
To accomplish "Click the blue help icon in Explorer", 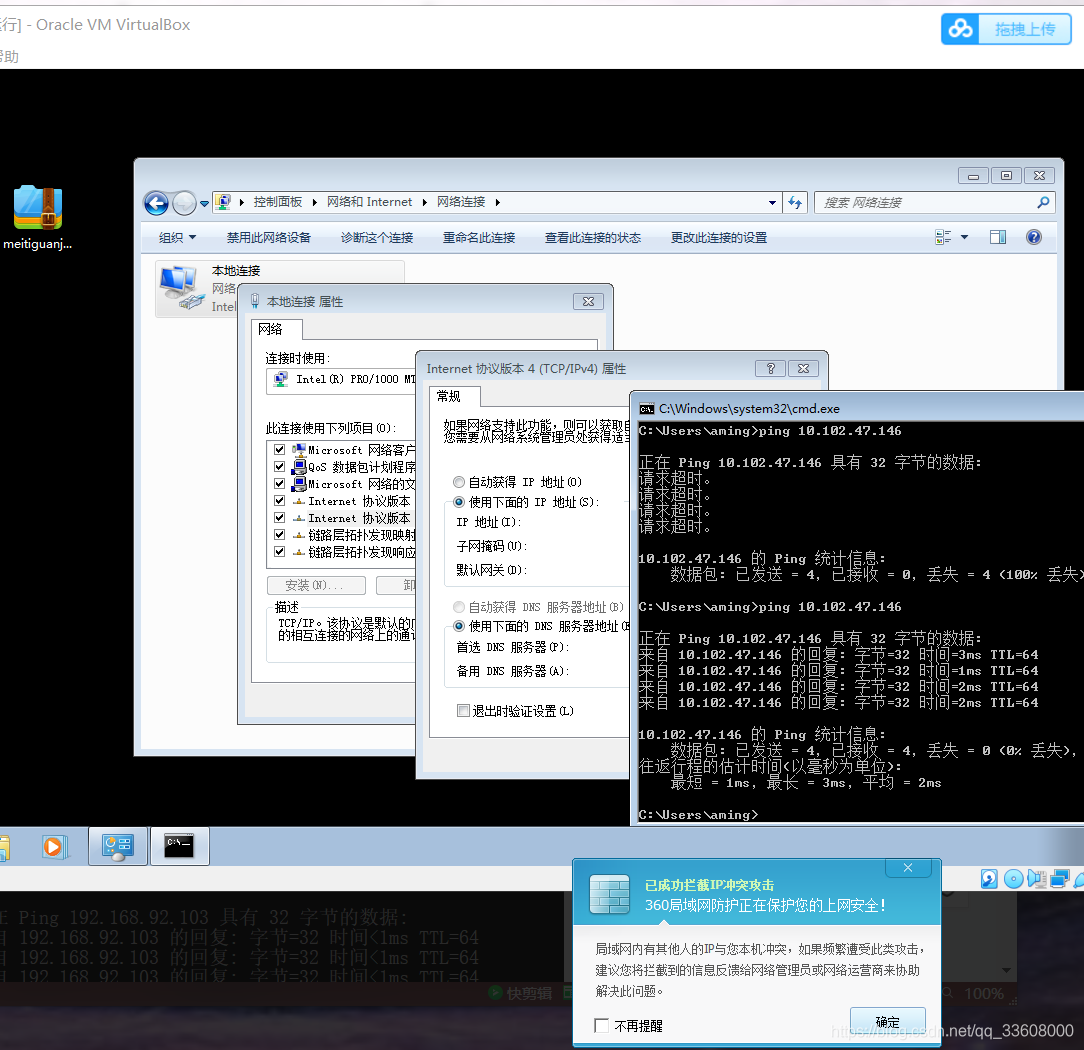I will (x=1034, y=238).
